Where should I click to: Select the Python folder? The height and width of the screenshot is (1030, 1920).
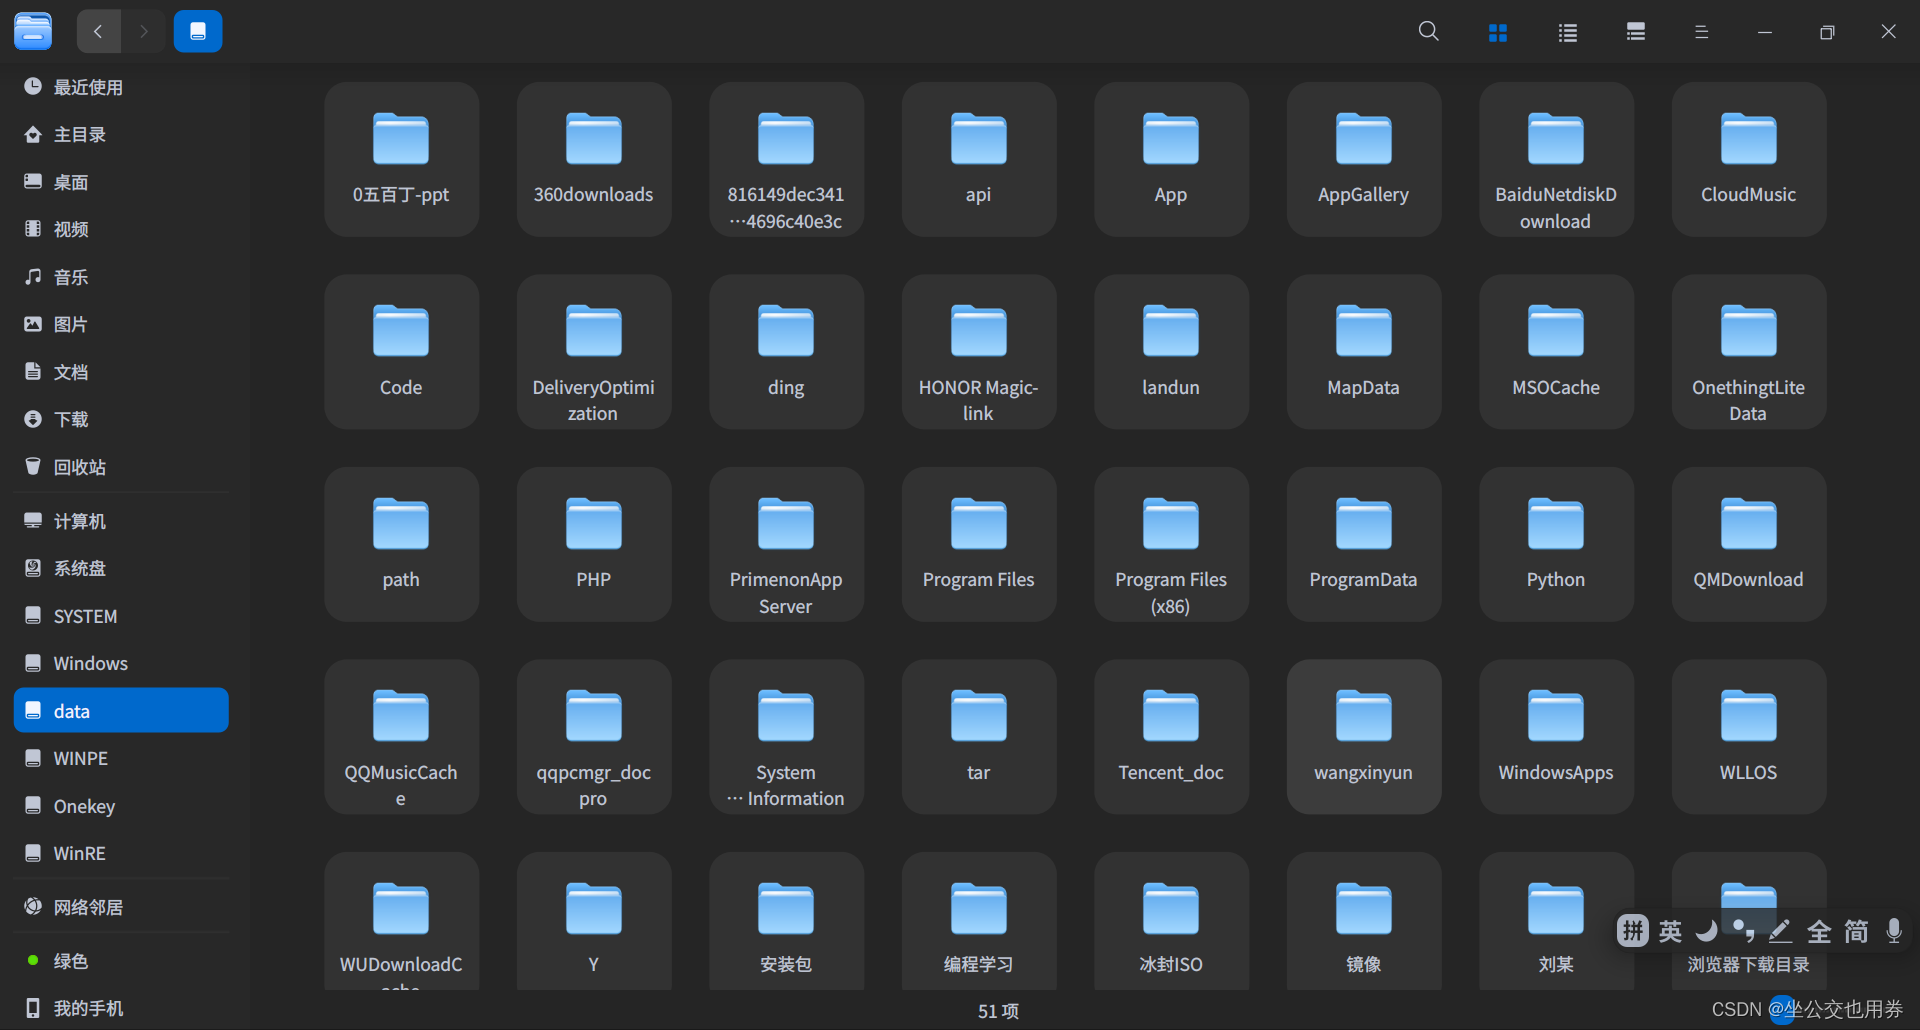[1556, 544]
